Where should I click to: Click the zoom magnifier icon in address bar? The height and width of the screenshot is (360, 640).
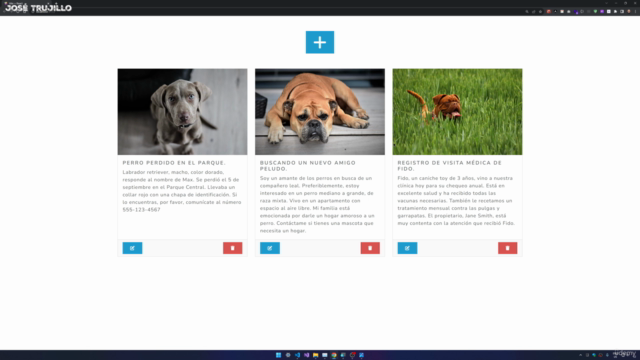[x=527, y=11]
